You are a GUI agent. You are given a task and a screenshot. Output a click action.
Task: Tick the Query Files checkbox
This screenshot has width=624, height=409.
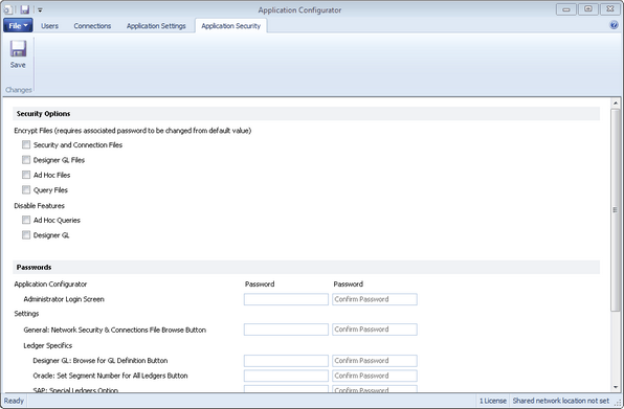[x=27, y=190]
